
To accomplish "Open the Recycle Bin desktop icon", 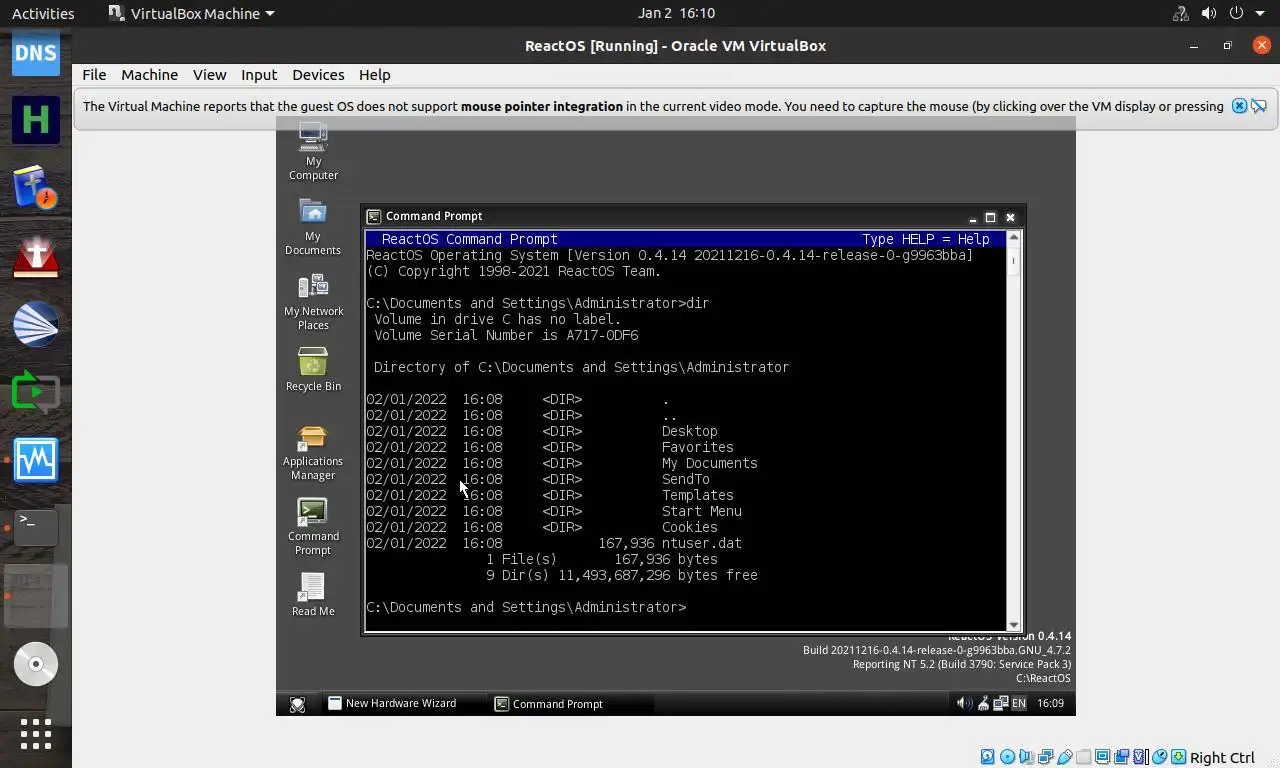I will [x=313, y=369].
